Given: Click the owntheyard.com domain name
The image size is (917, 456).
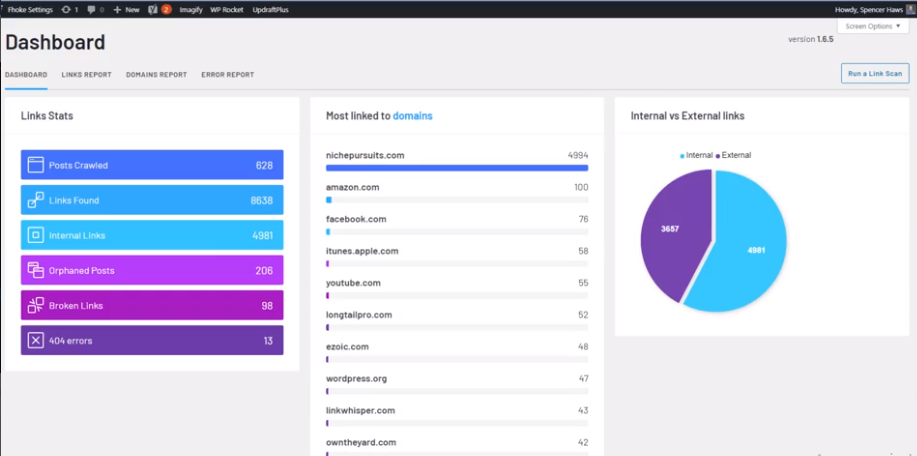Looking at the screenshot, I should coord(361,442).
